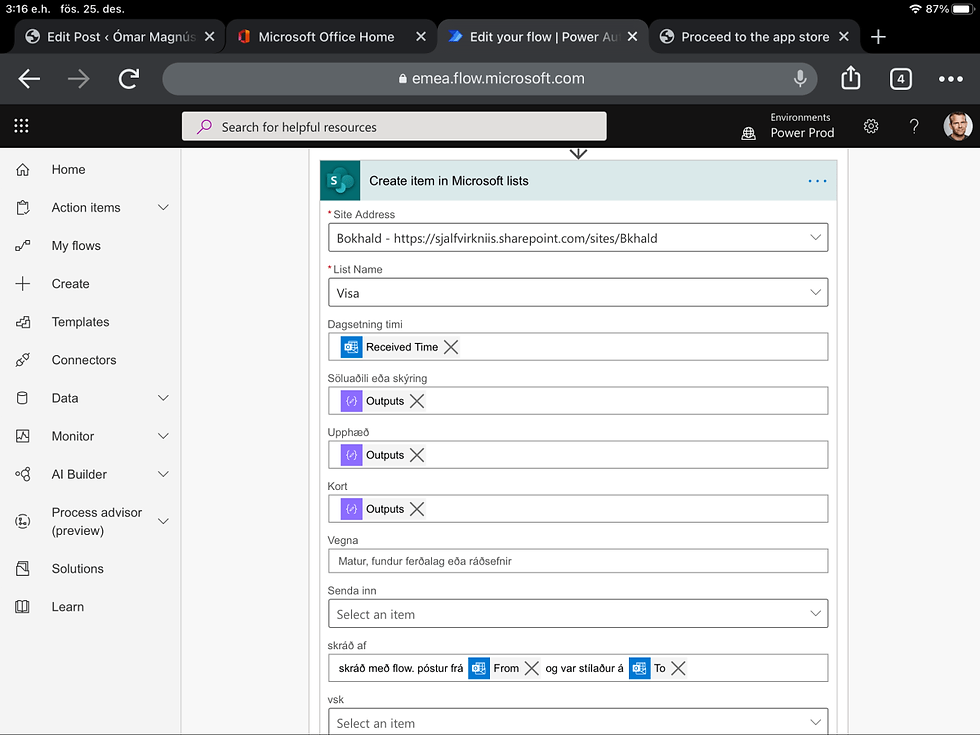Remove the Received Time token

pos(451,347)
